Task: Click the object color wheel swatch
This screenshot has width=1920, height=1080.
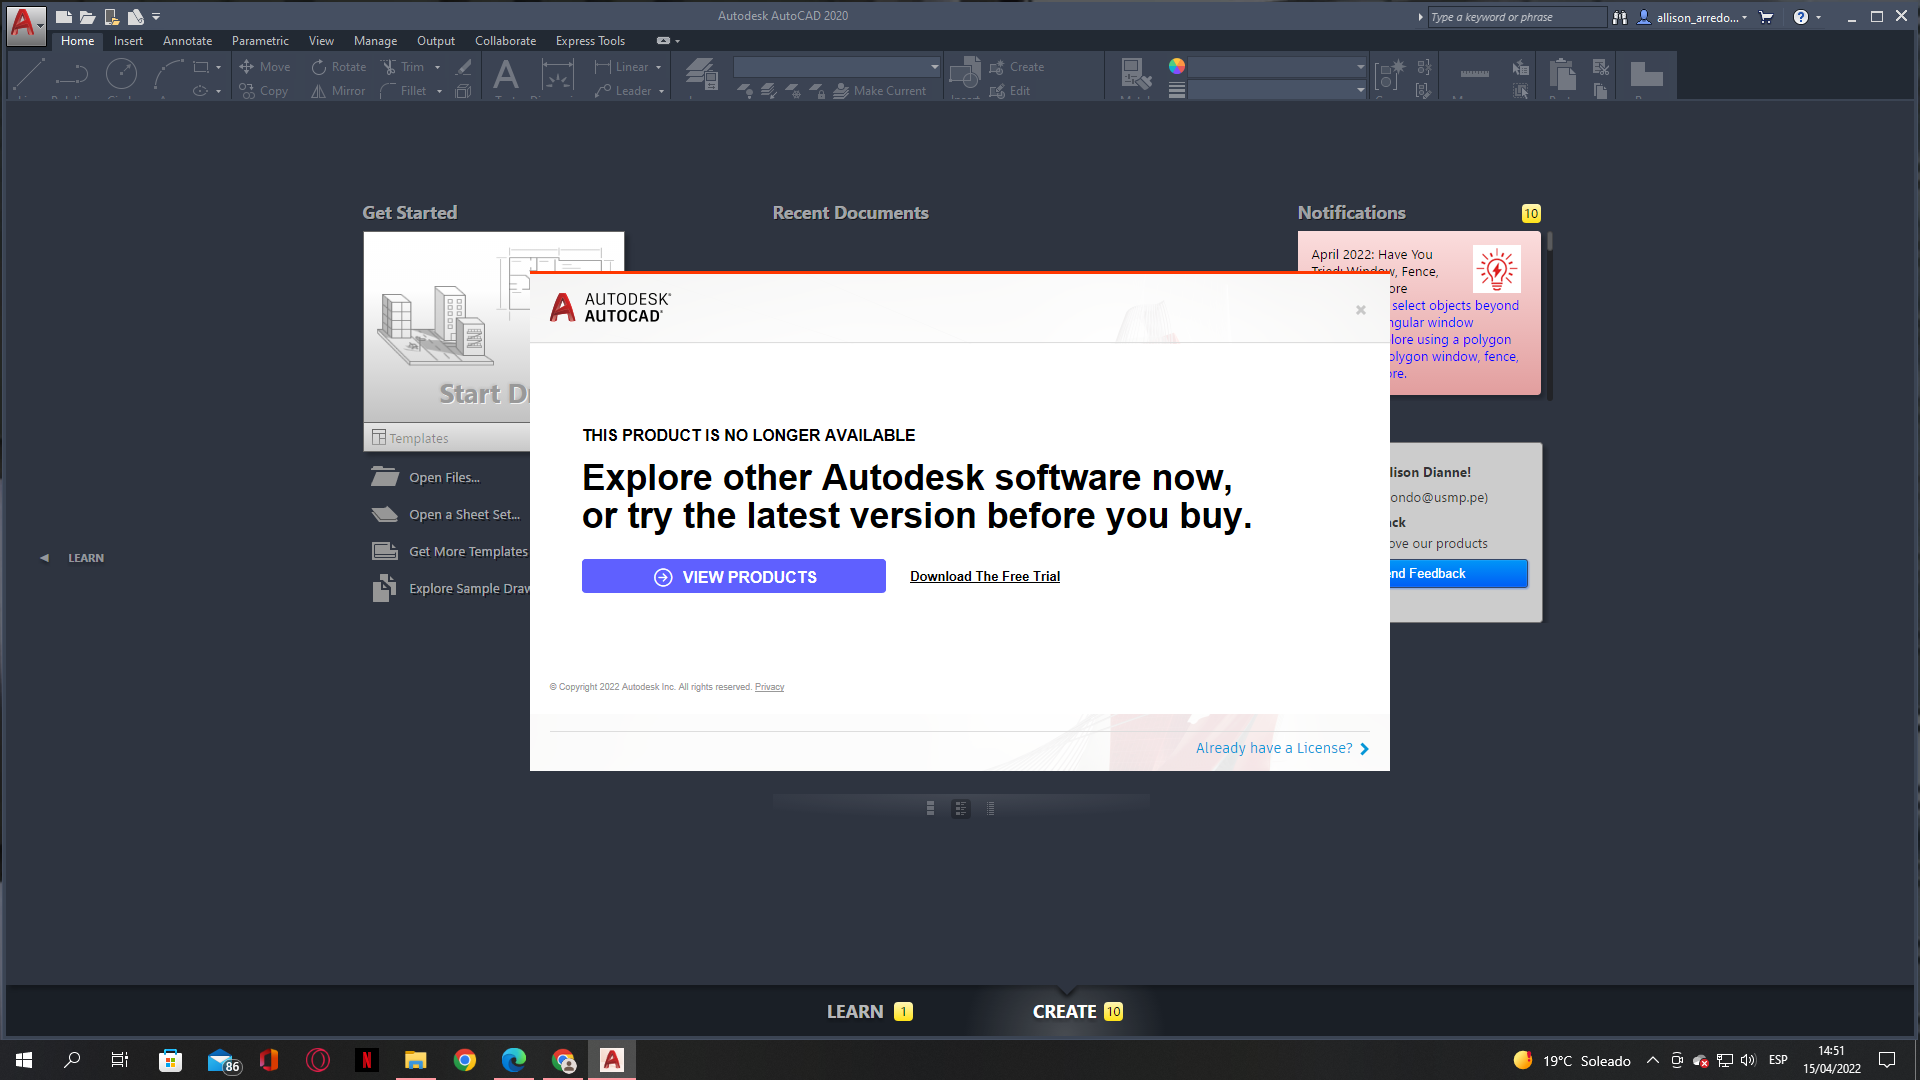Action: (1177, 66)
